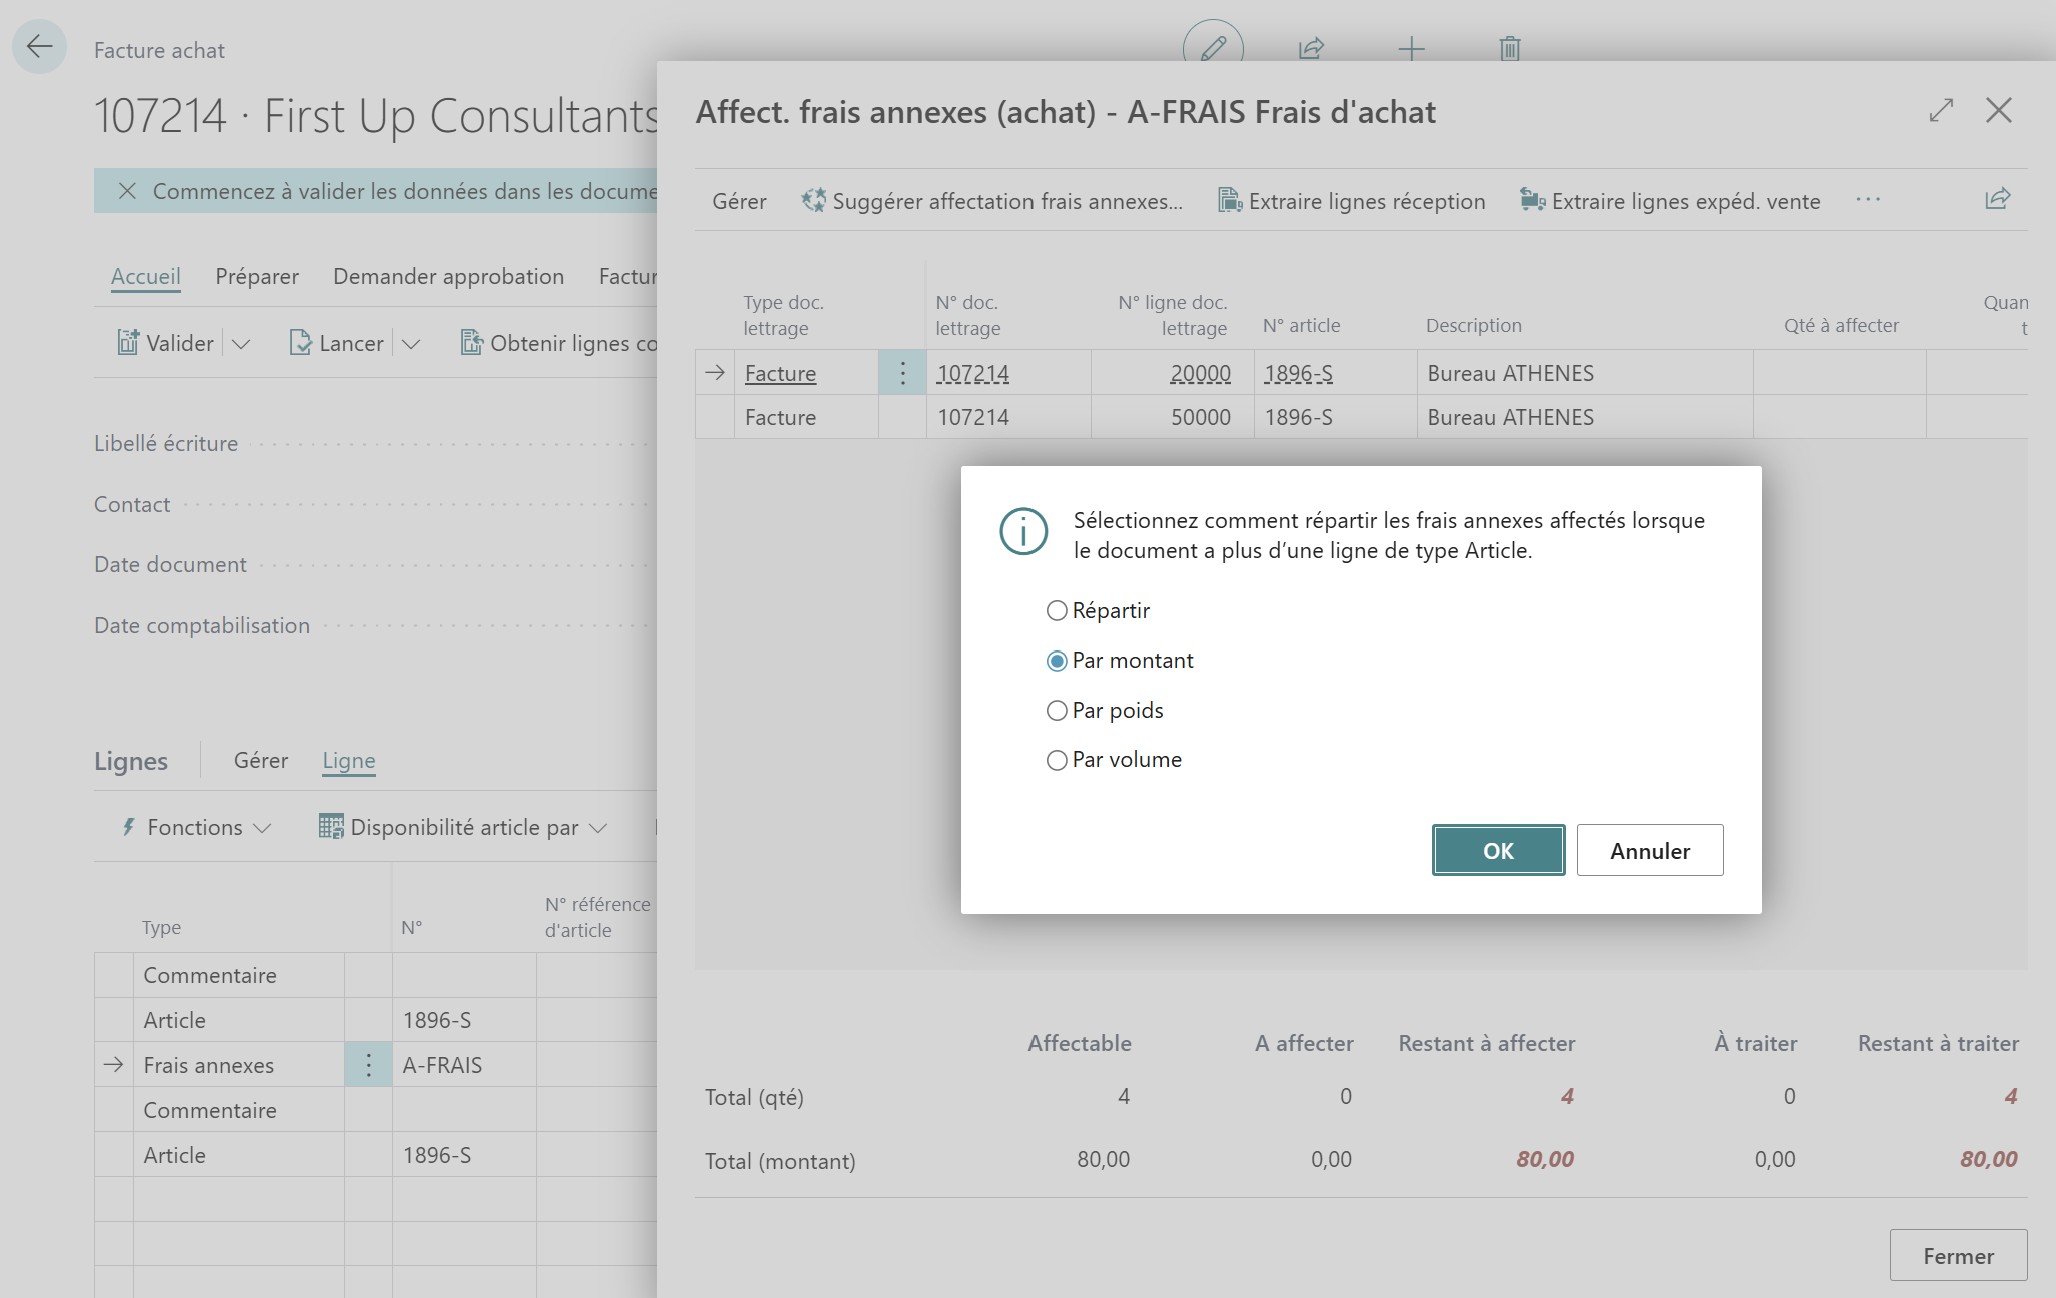
Task: Click share icon in dialog toolbar
Action: 1997,199
